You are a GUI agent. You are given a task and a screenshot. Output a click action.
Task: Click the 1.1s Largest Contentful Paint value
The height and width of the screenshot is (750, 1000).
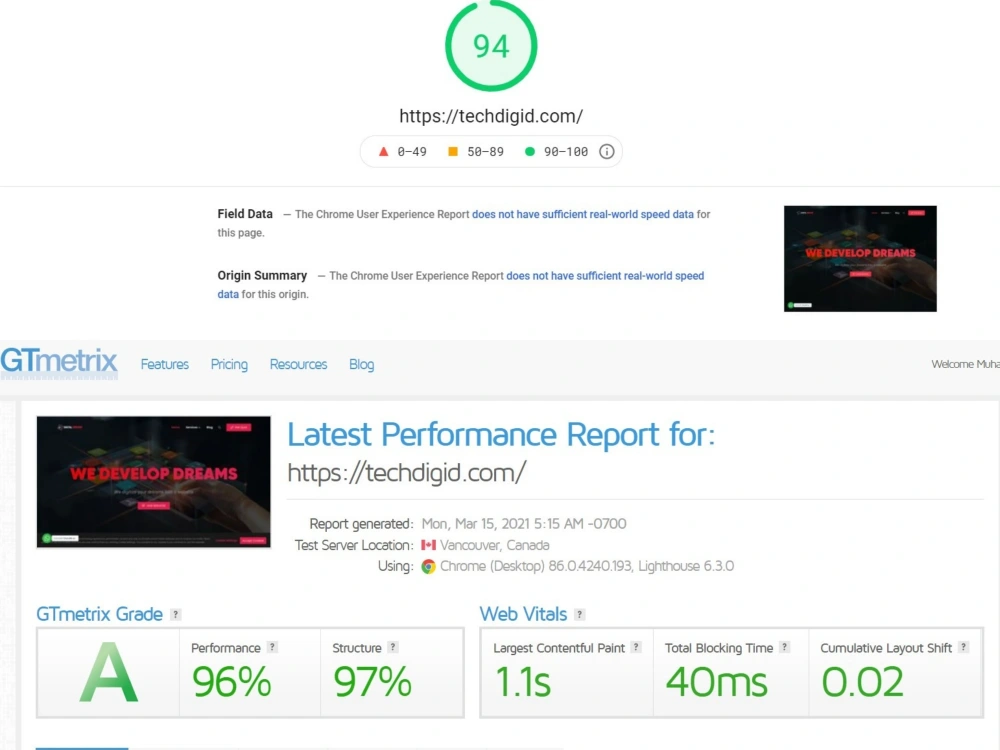click(x=522, y=681)
